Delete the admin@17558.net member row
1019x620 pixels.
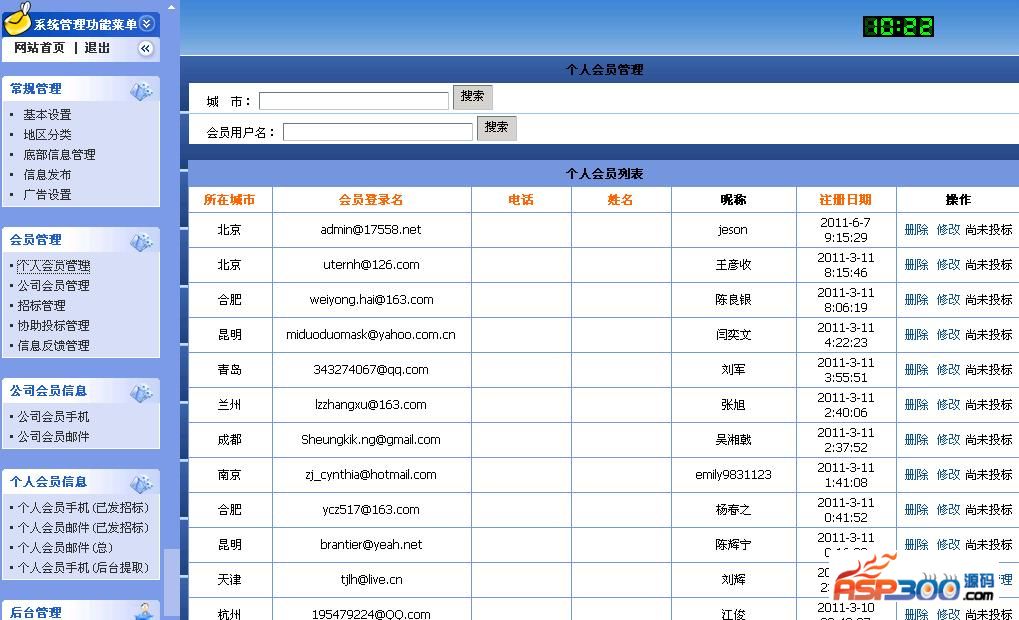coord(916,230)
